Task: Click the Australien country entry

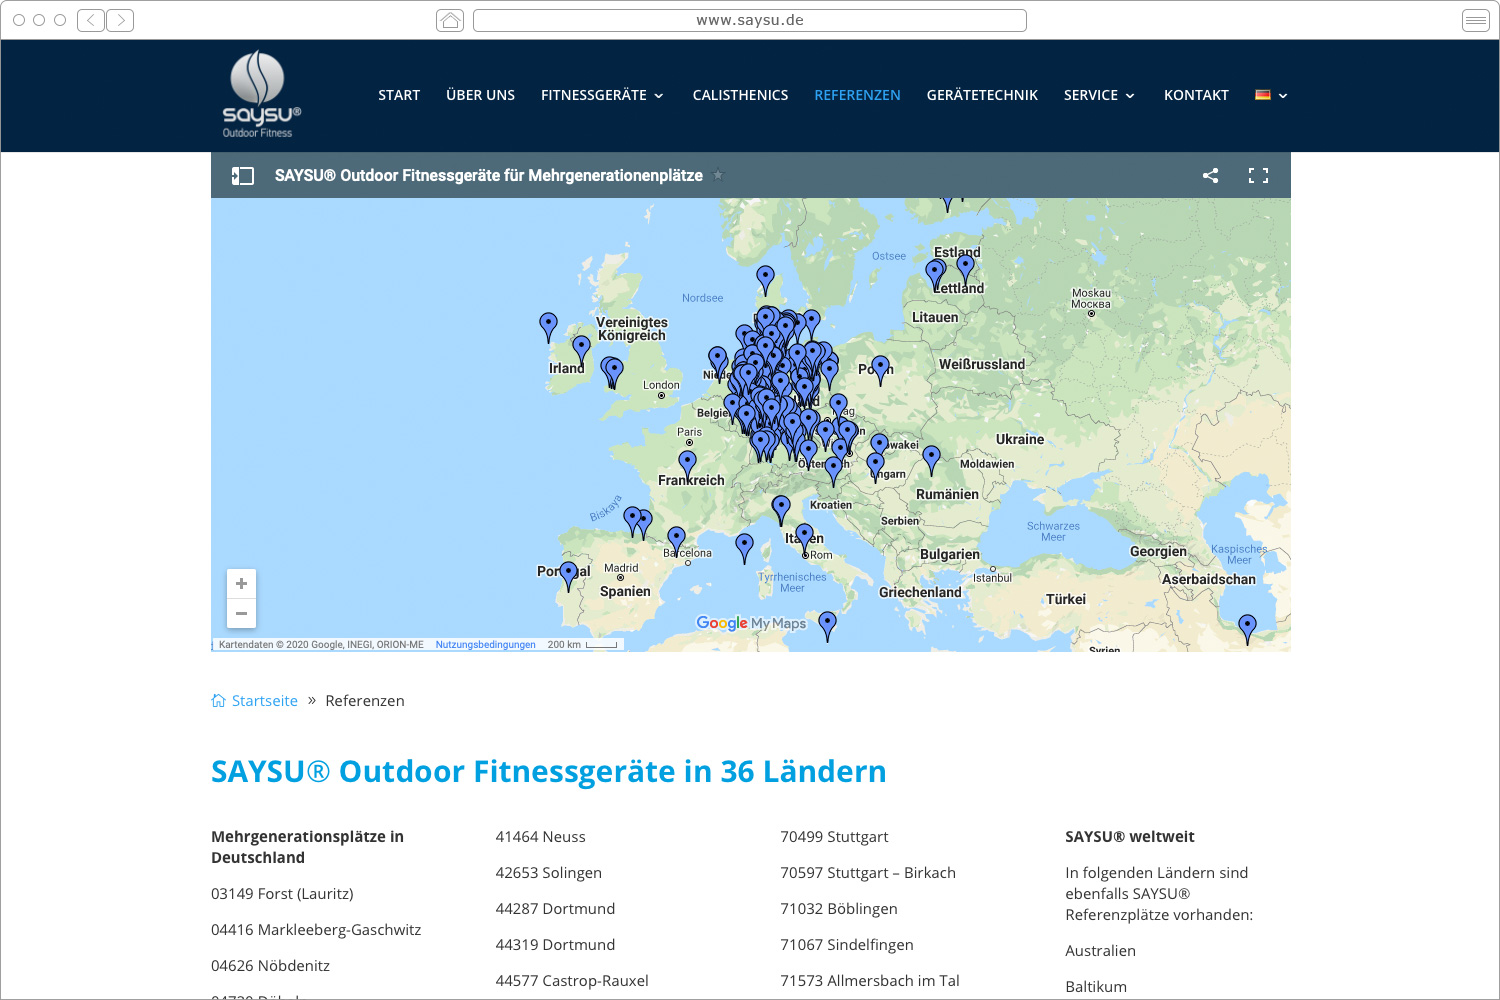Action: click(1100, 951)
